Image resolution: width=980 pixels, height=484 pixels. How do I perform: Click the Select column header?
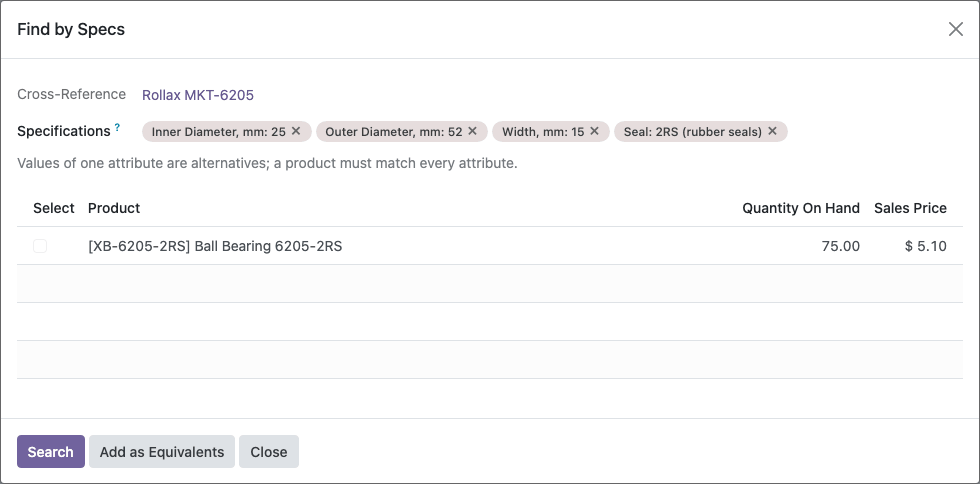pos(54,208)
